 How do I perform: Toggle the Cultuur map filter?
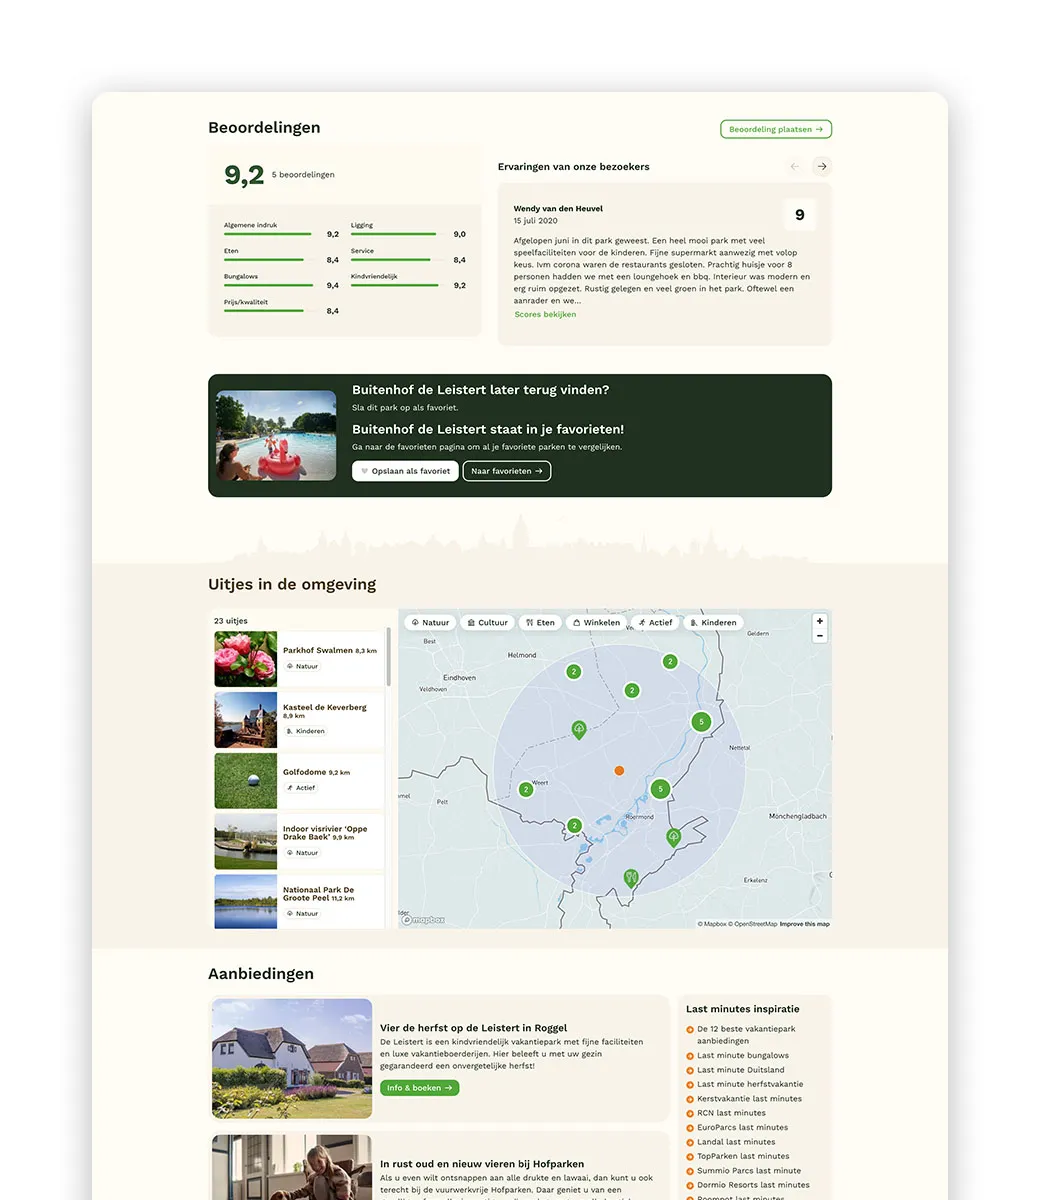tap(488, 623)
